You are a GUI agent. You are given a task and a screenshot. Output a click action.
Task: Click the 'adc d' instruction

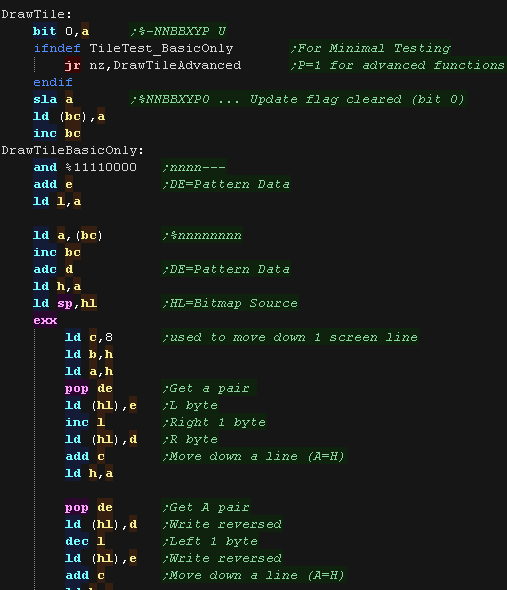point(53,269)
